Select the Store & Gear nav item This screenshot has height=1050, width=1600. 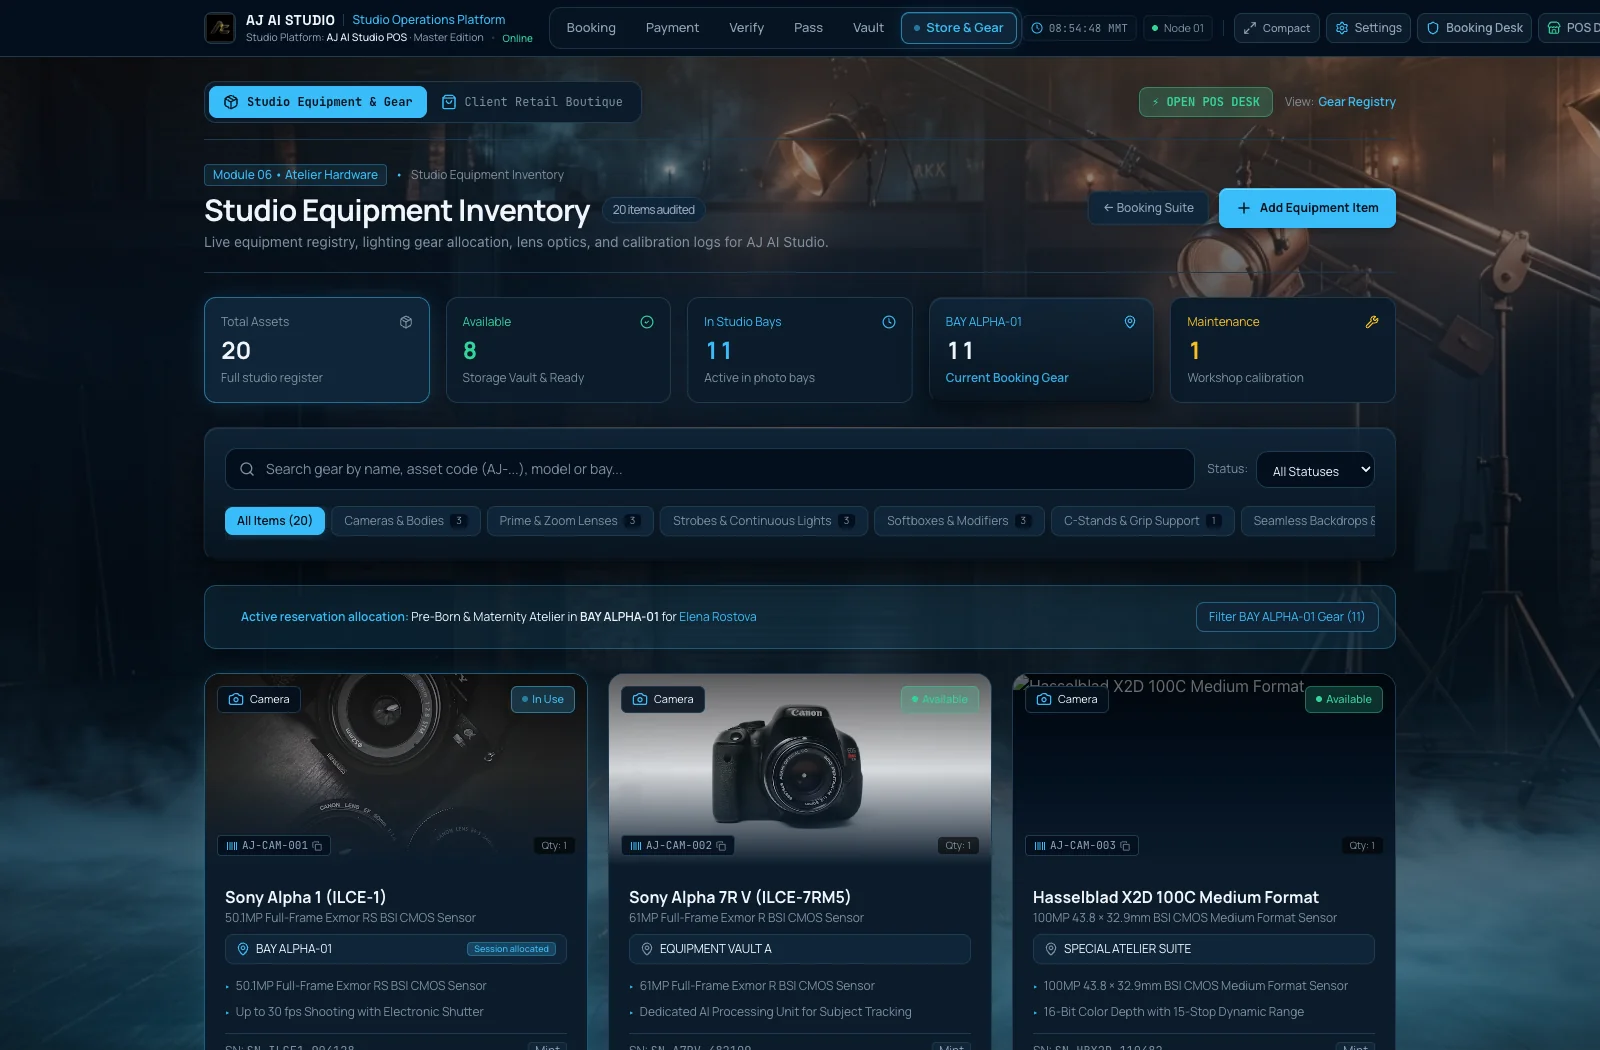click(x=958, y=28)
